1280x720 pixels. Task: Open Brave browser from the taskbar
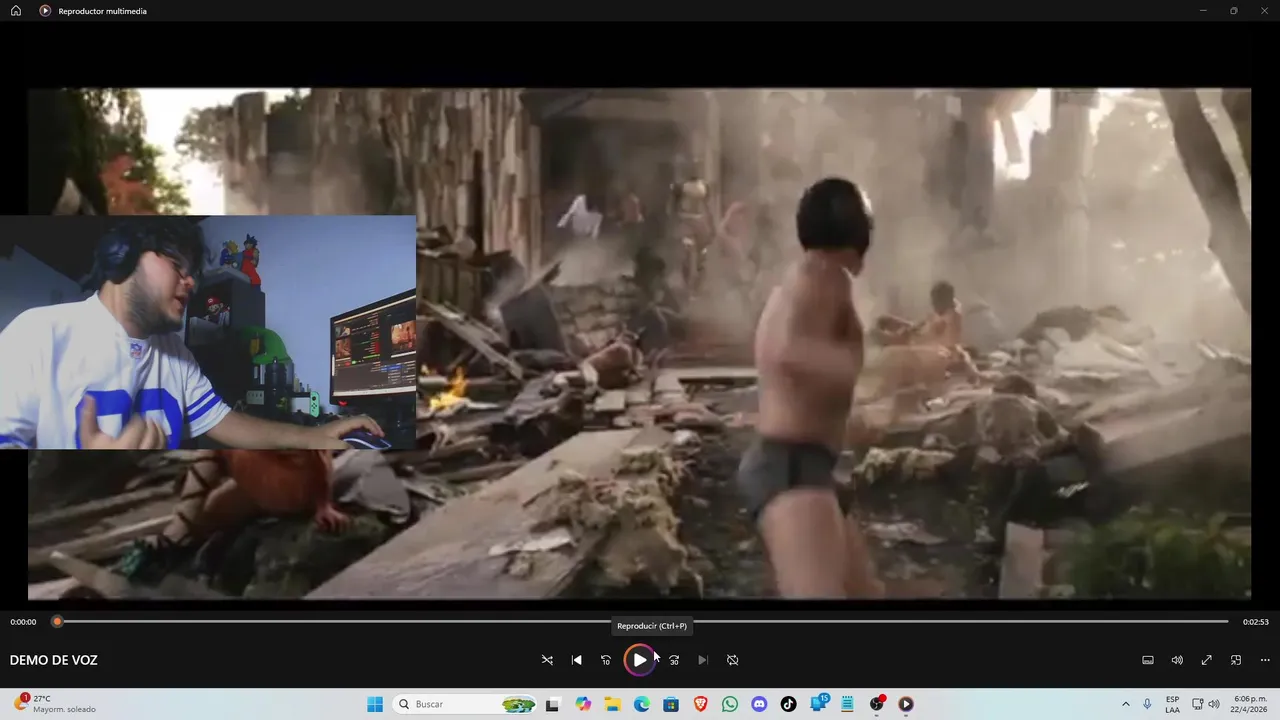(x=701, y=704)
